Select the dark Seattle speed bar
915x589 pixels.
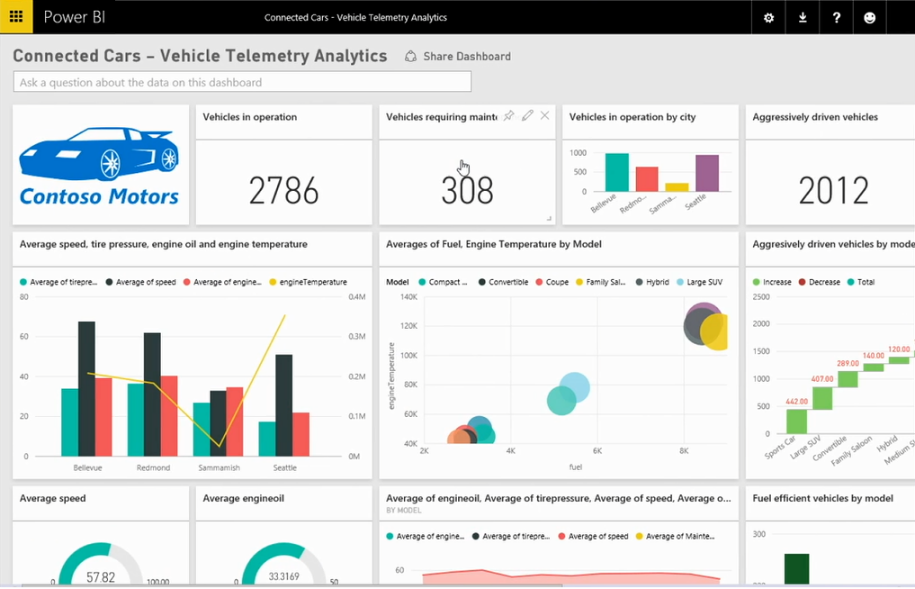click(x=284, y=405)
